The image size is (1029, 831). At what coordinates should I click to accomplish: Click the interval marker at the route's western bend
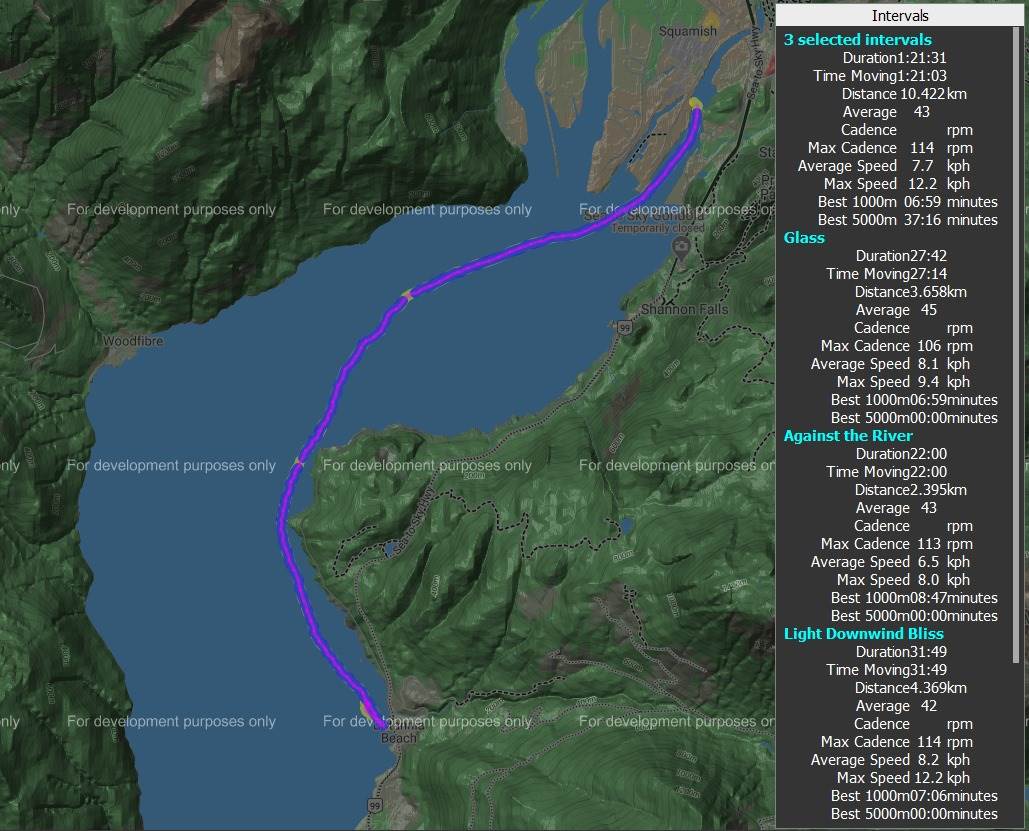298,462
